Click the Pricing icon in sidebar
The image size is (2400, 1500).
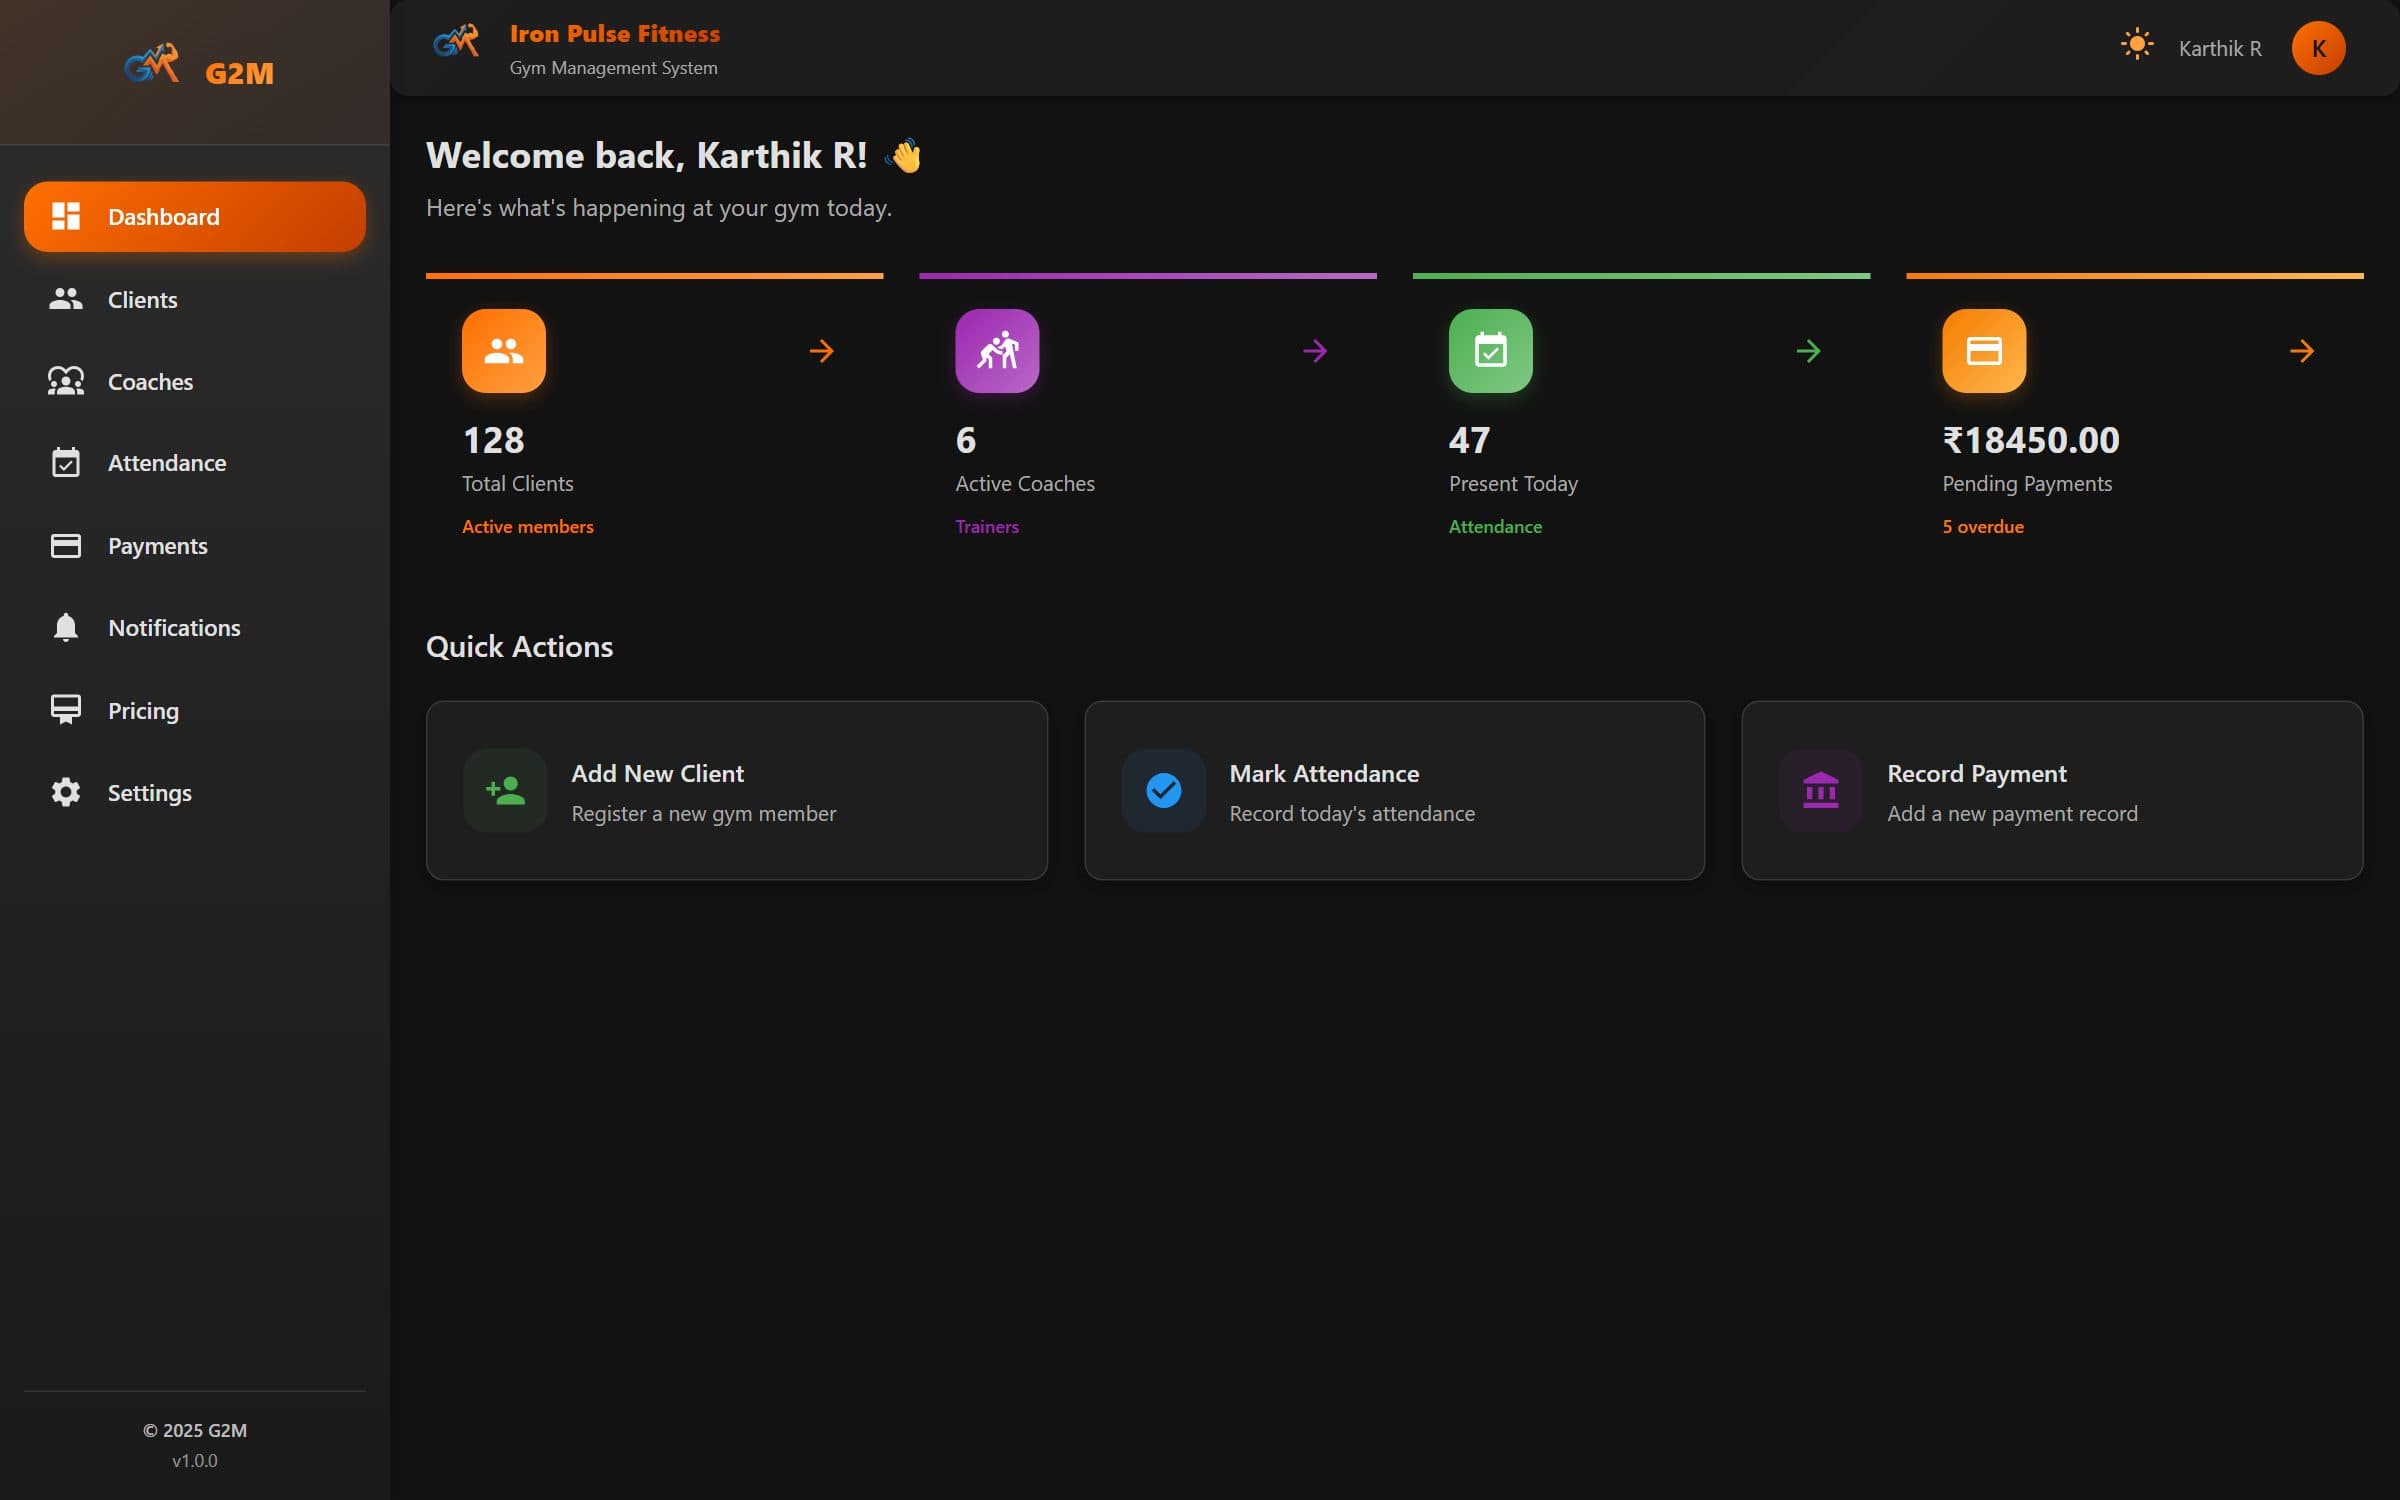point(66,709)
